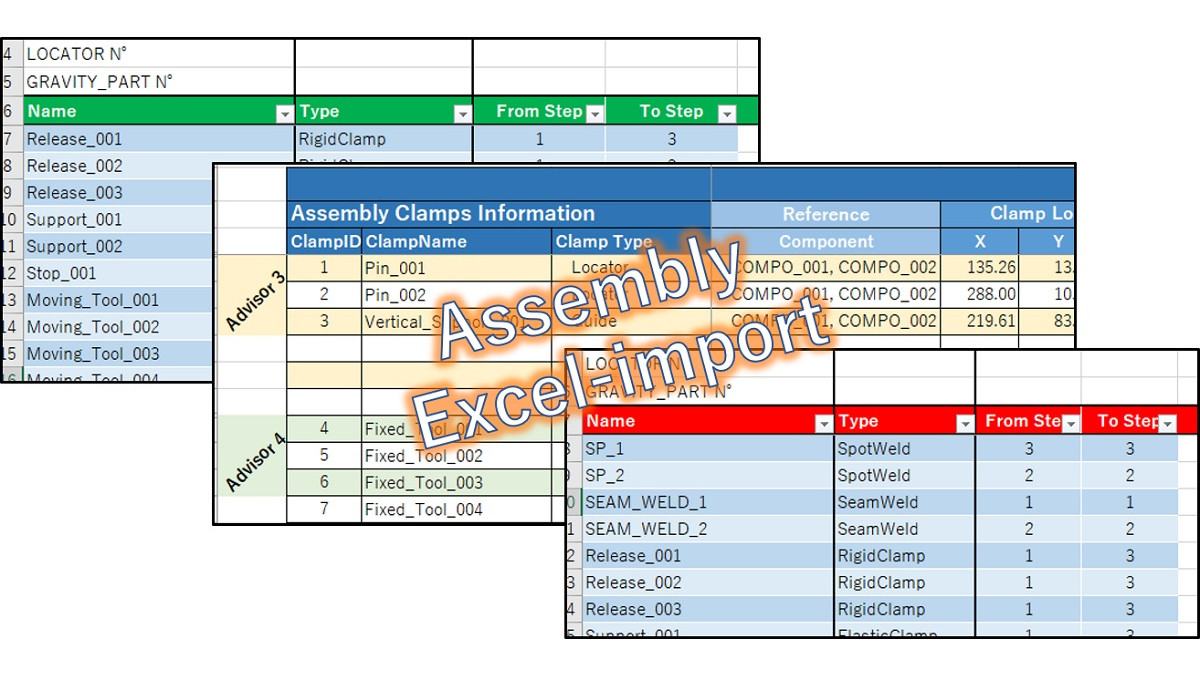Expand the To Step filter in red header
The height and width of the screenshot is (675, 1200).
point(1167,424)
